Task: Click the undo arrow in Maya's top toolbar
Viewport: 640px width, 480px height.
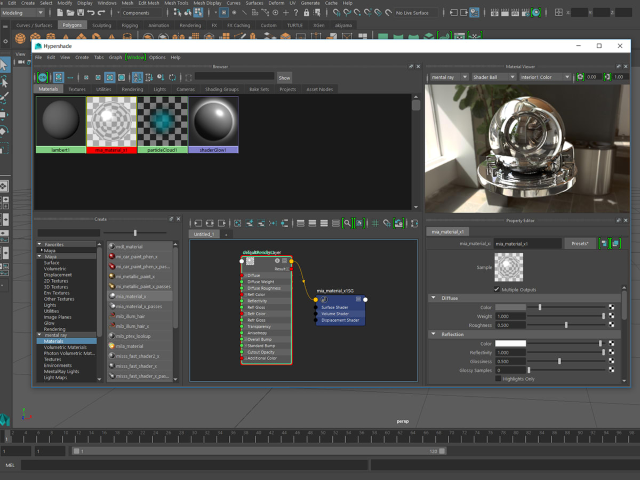Action: 91,13
